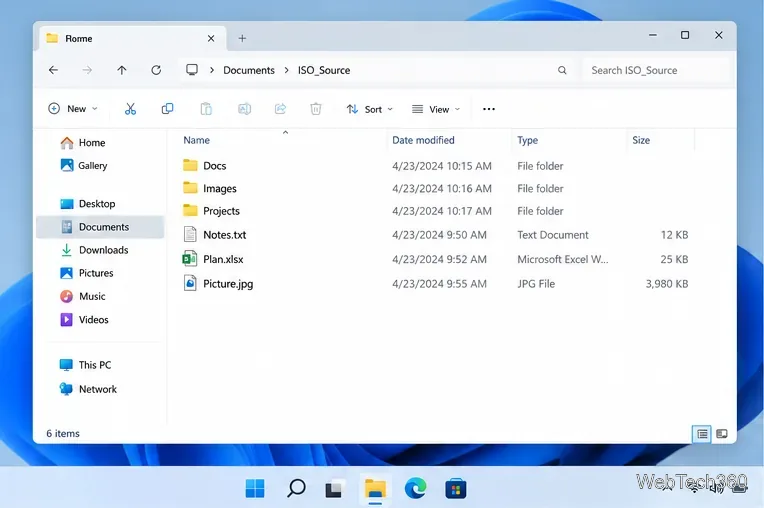Click the This PC monitor icon in address bar
This screenshot has height=508, width=764.
(x=192, y=70)
